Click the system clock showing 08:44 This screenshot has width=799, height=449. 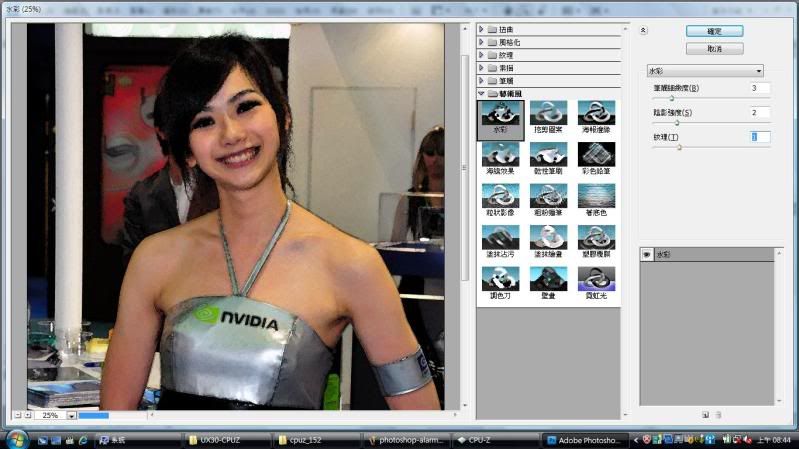774,440
